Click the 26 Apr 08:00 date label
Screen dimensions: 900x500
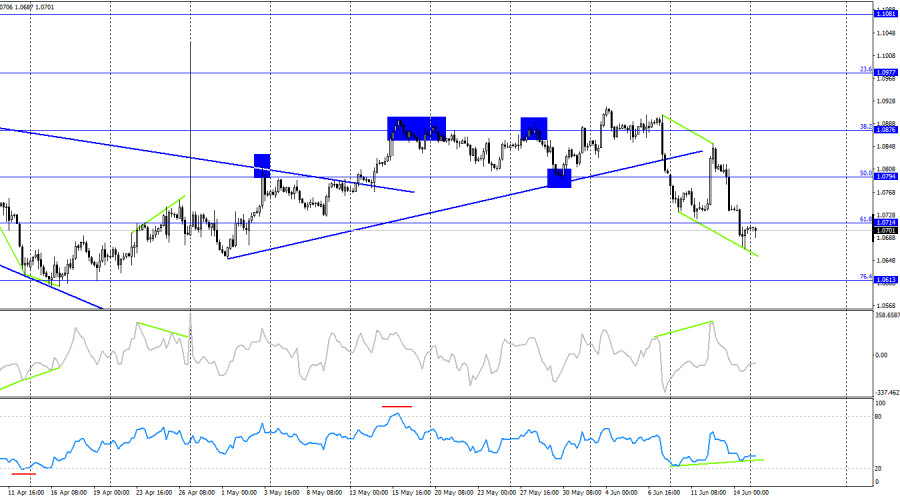[x=197, y=493]
